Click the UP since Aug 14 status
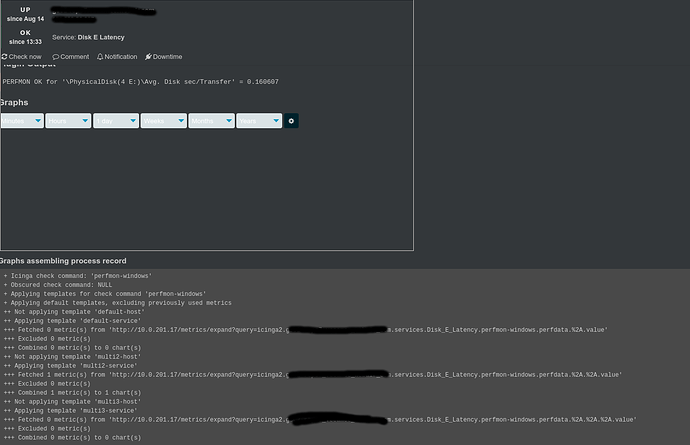The image size is (690, 445). [x=26, y=14]
